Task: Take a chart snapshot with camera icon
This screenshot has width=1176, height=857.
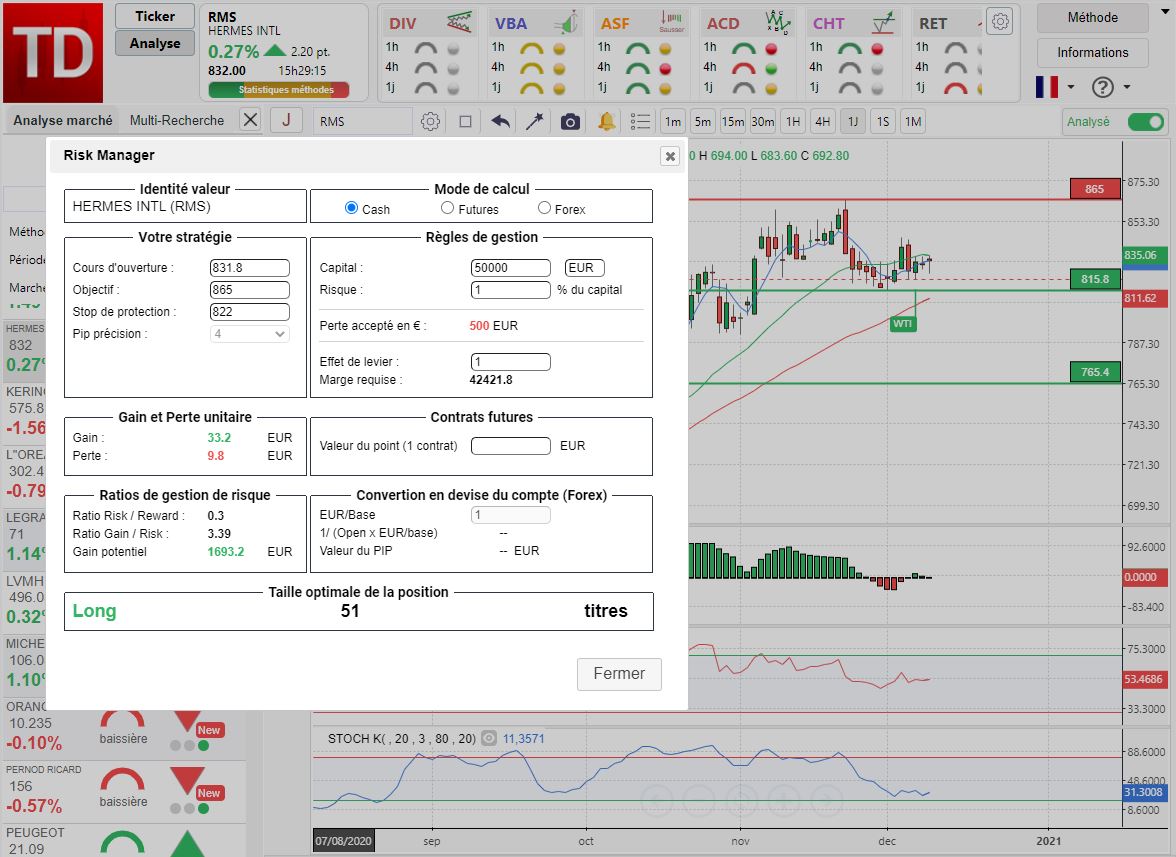Action: (x=570, y=121)
